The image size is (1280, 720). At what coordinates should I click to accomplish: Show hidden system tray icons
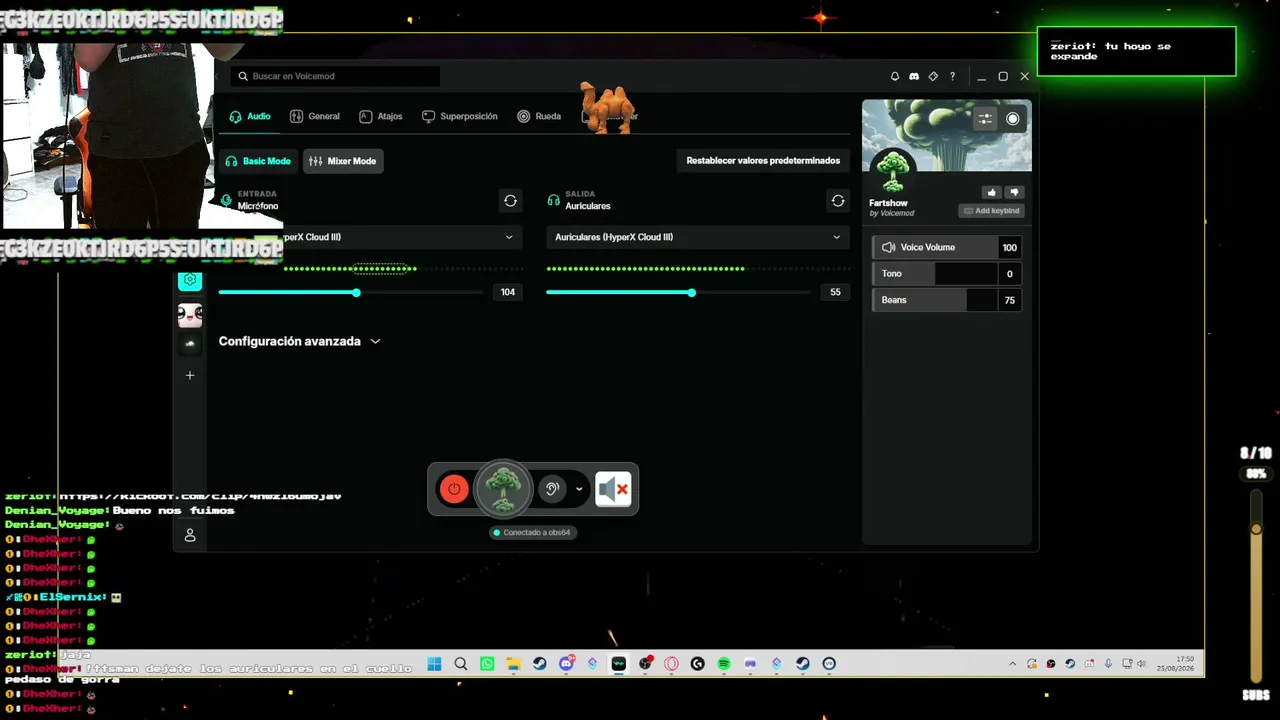[1012, 664]
